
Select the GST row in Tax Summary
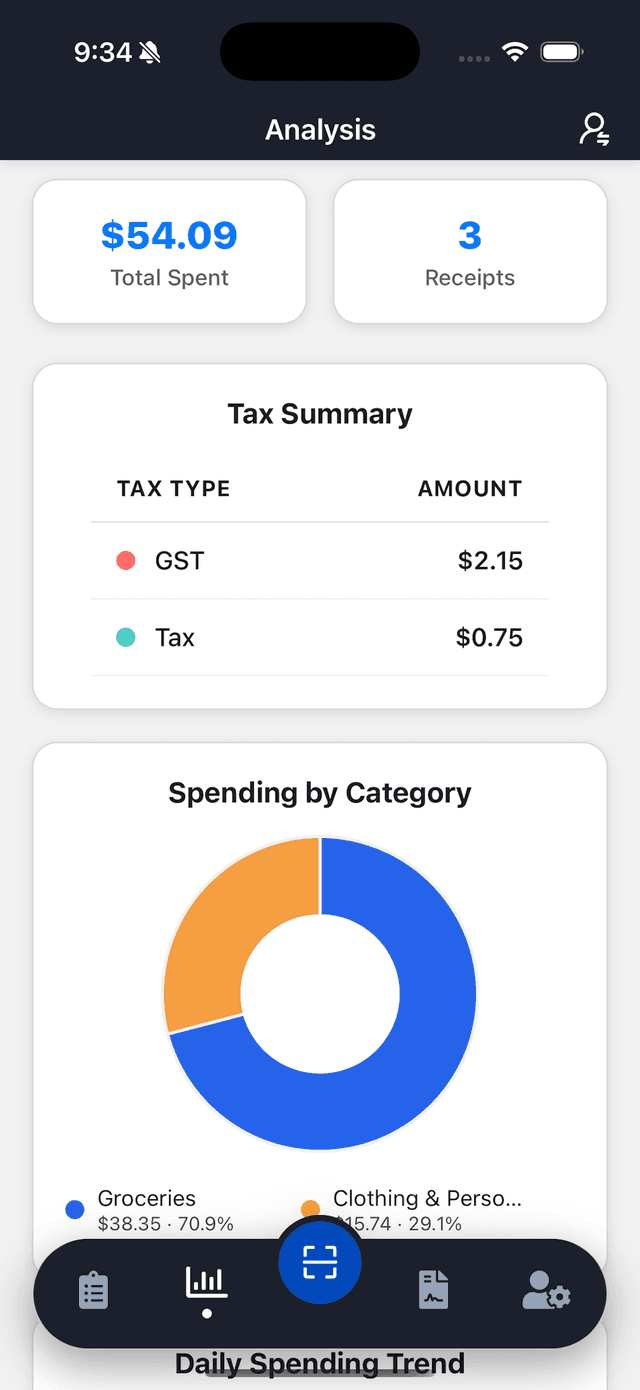(320, 561)
